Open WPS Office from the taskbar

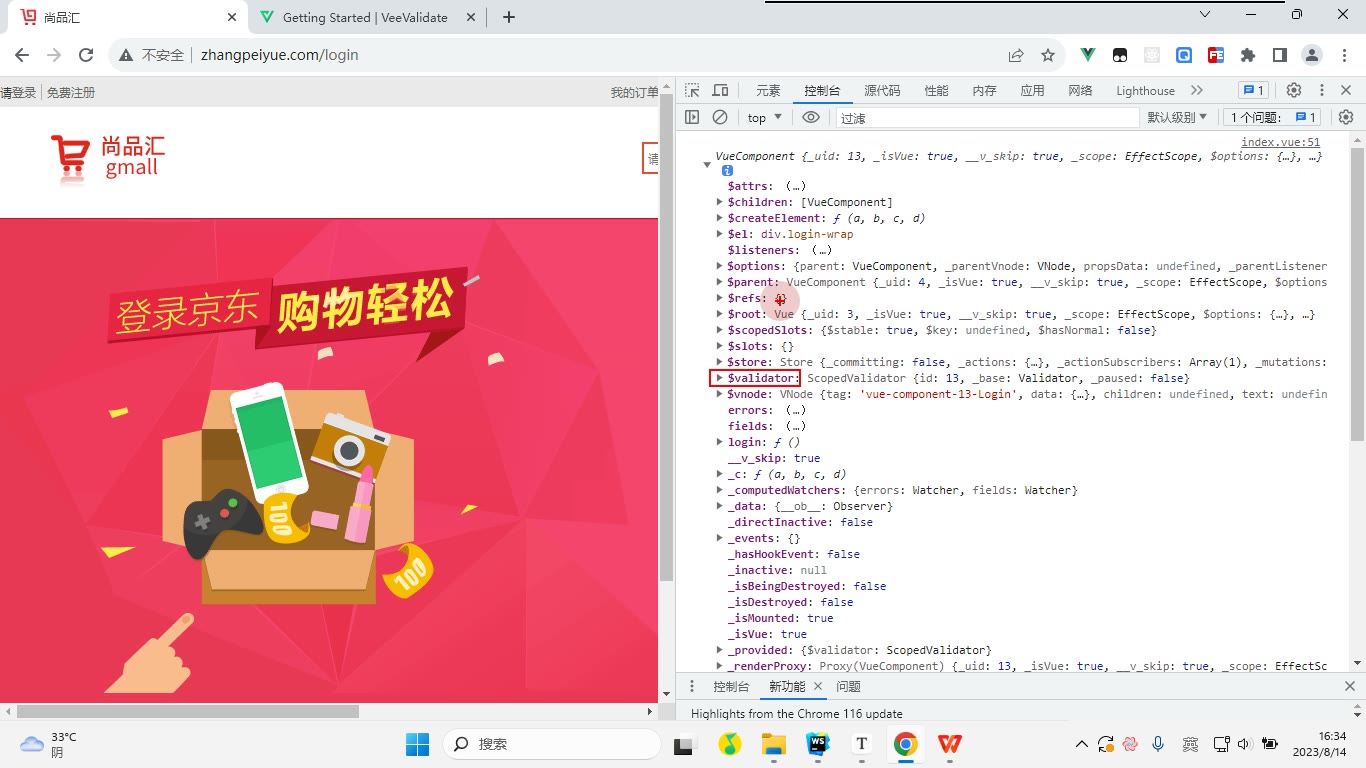click(950, 744)
